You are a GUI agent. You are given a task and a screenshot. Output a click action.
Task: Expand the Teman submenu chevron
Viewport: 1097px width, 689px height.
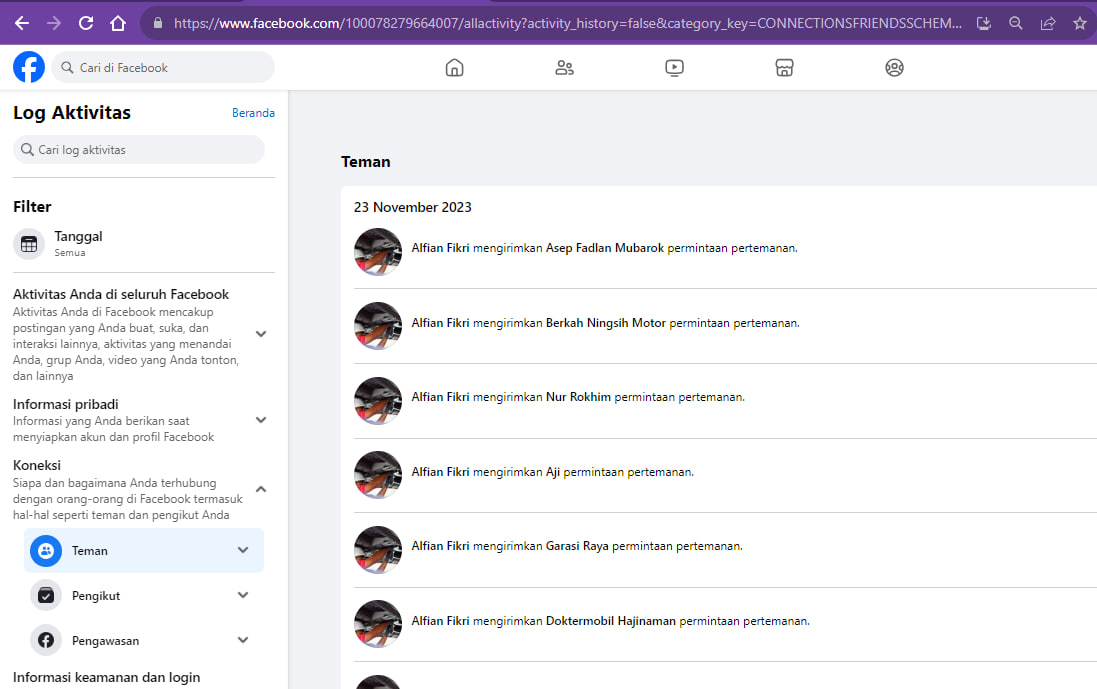tap(243, 550)
